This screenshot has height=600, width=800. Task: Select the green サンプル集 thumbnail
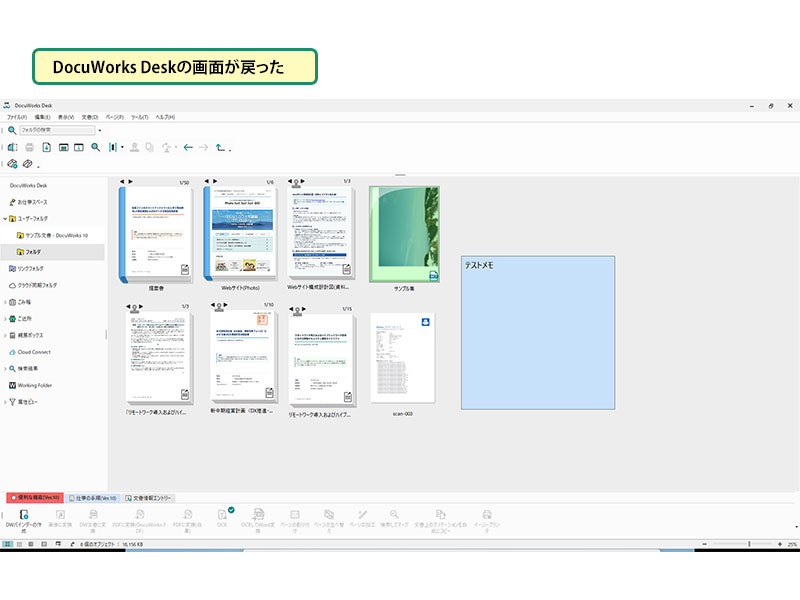coord(405,234)
